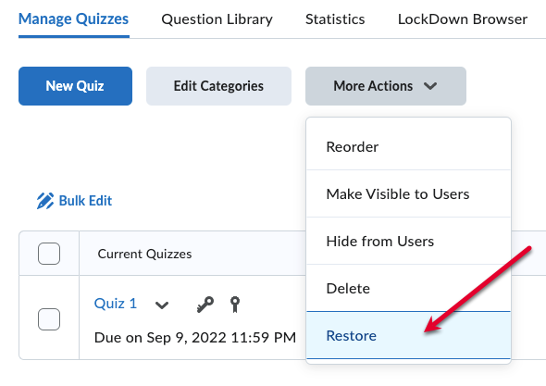This screenshot has height=386, width=546.
Task: Click the key icon beside Quiz 1
Action: (x=205, y=305)
